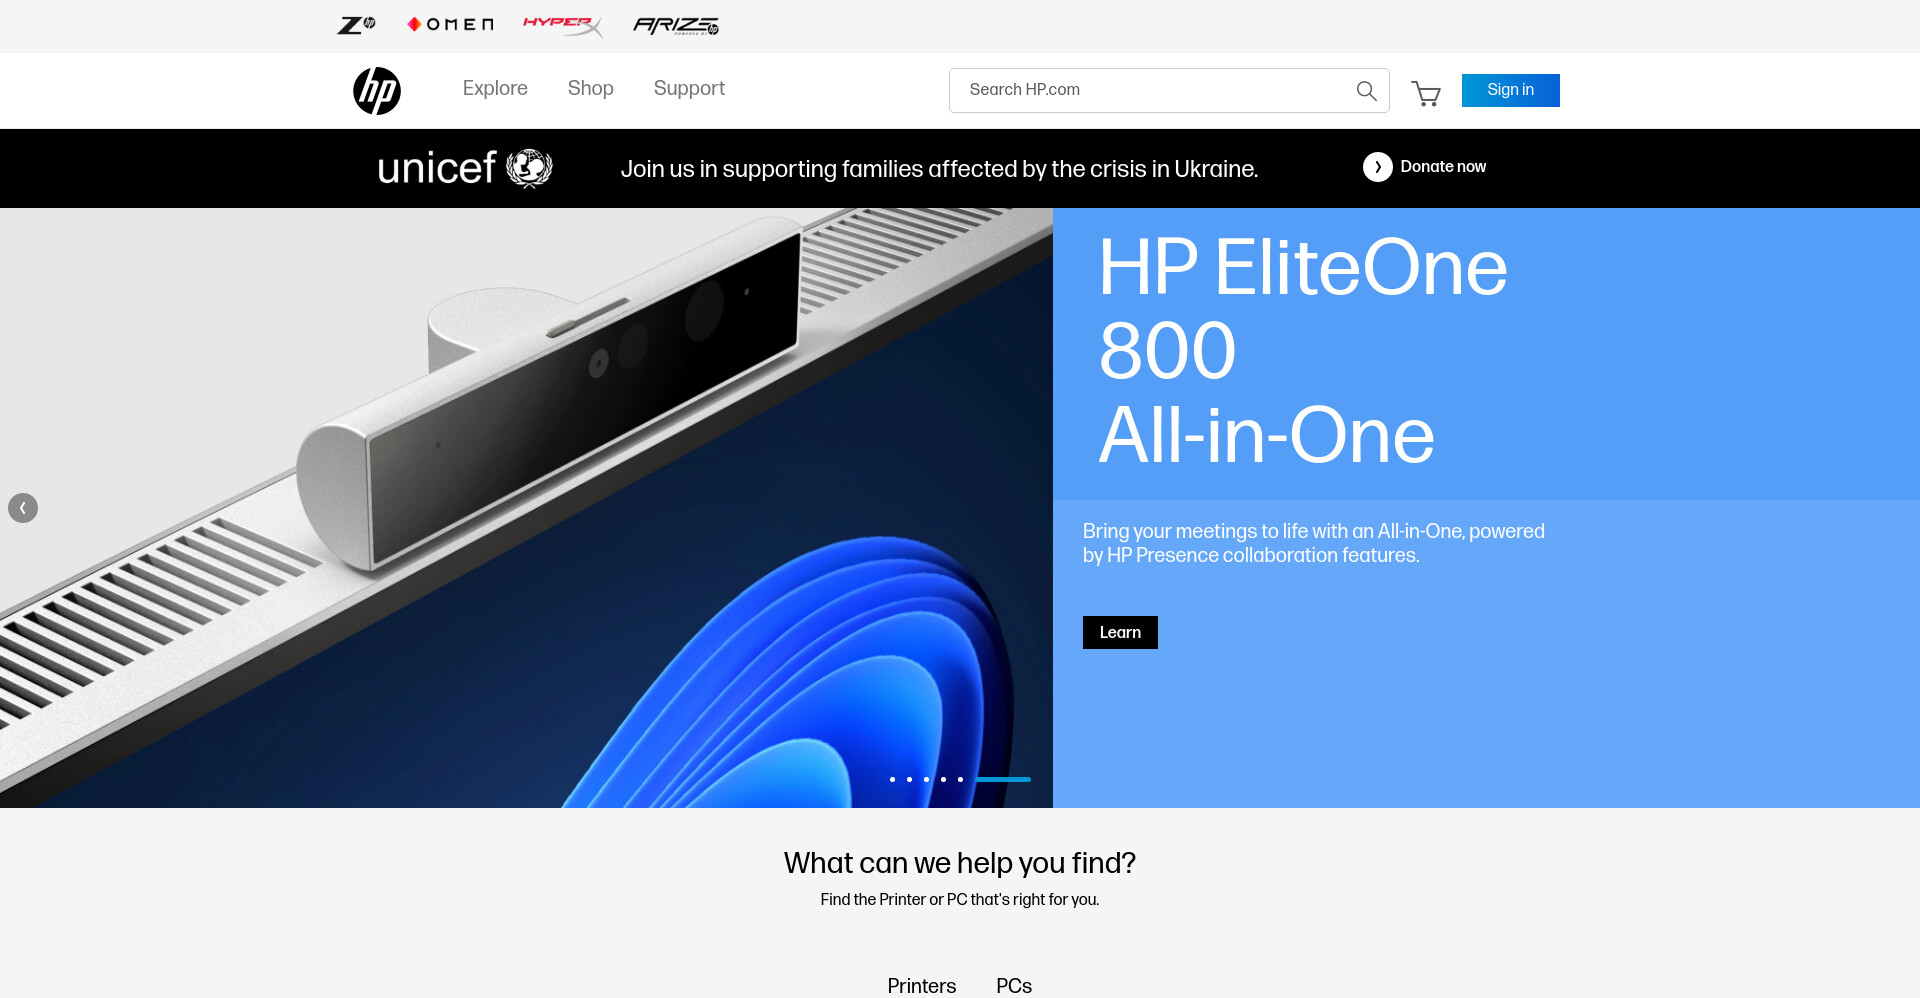
Task: Click the HP logo home icon
Action: [x=377, y=91]
